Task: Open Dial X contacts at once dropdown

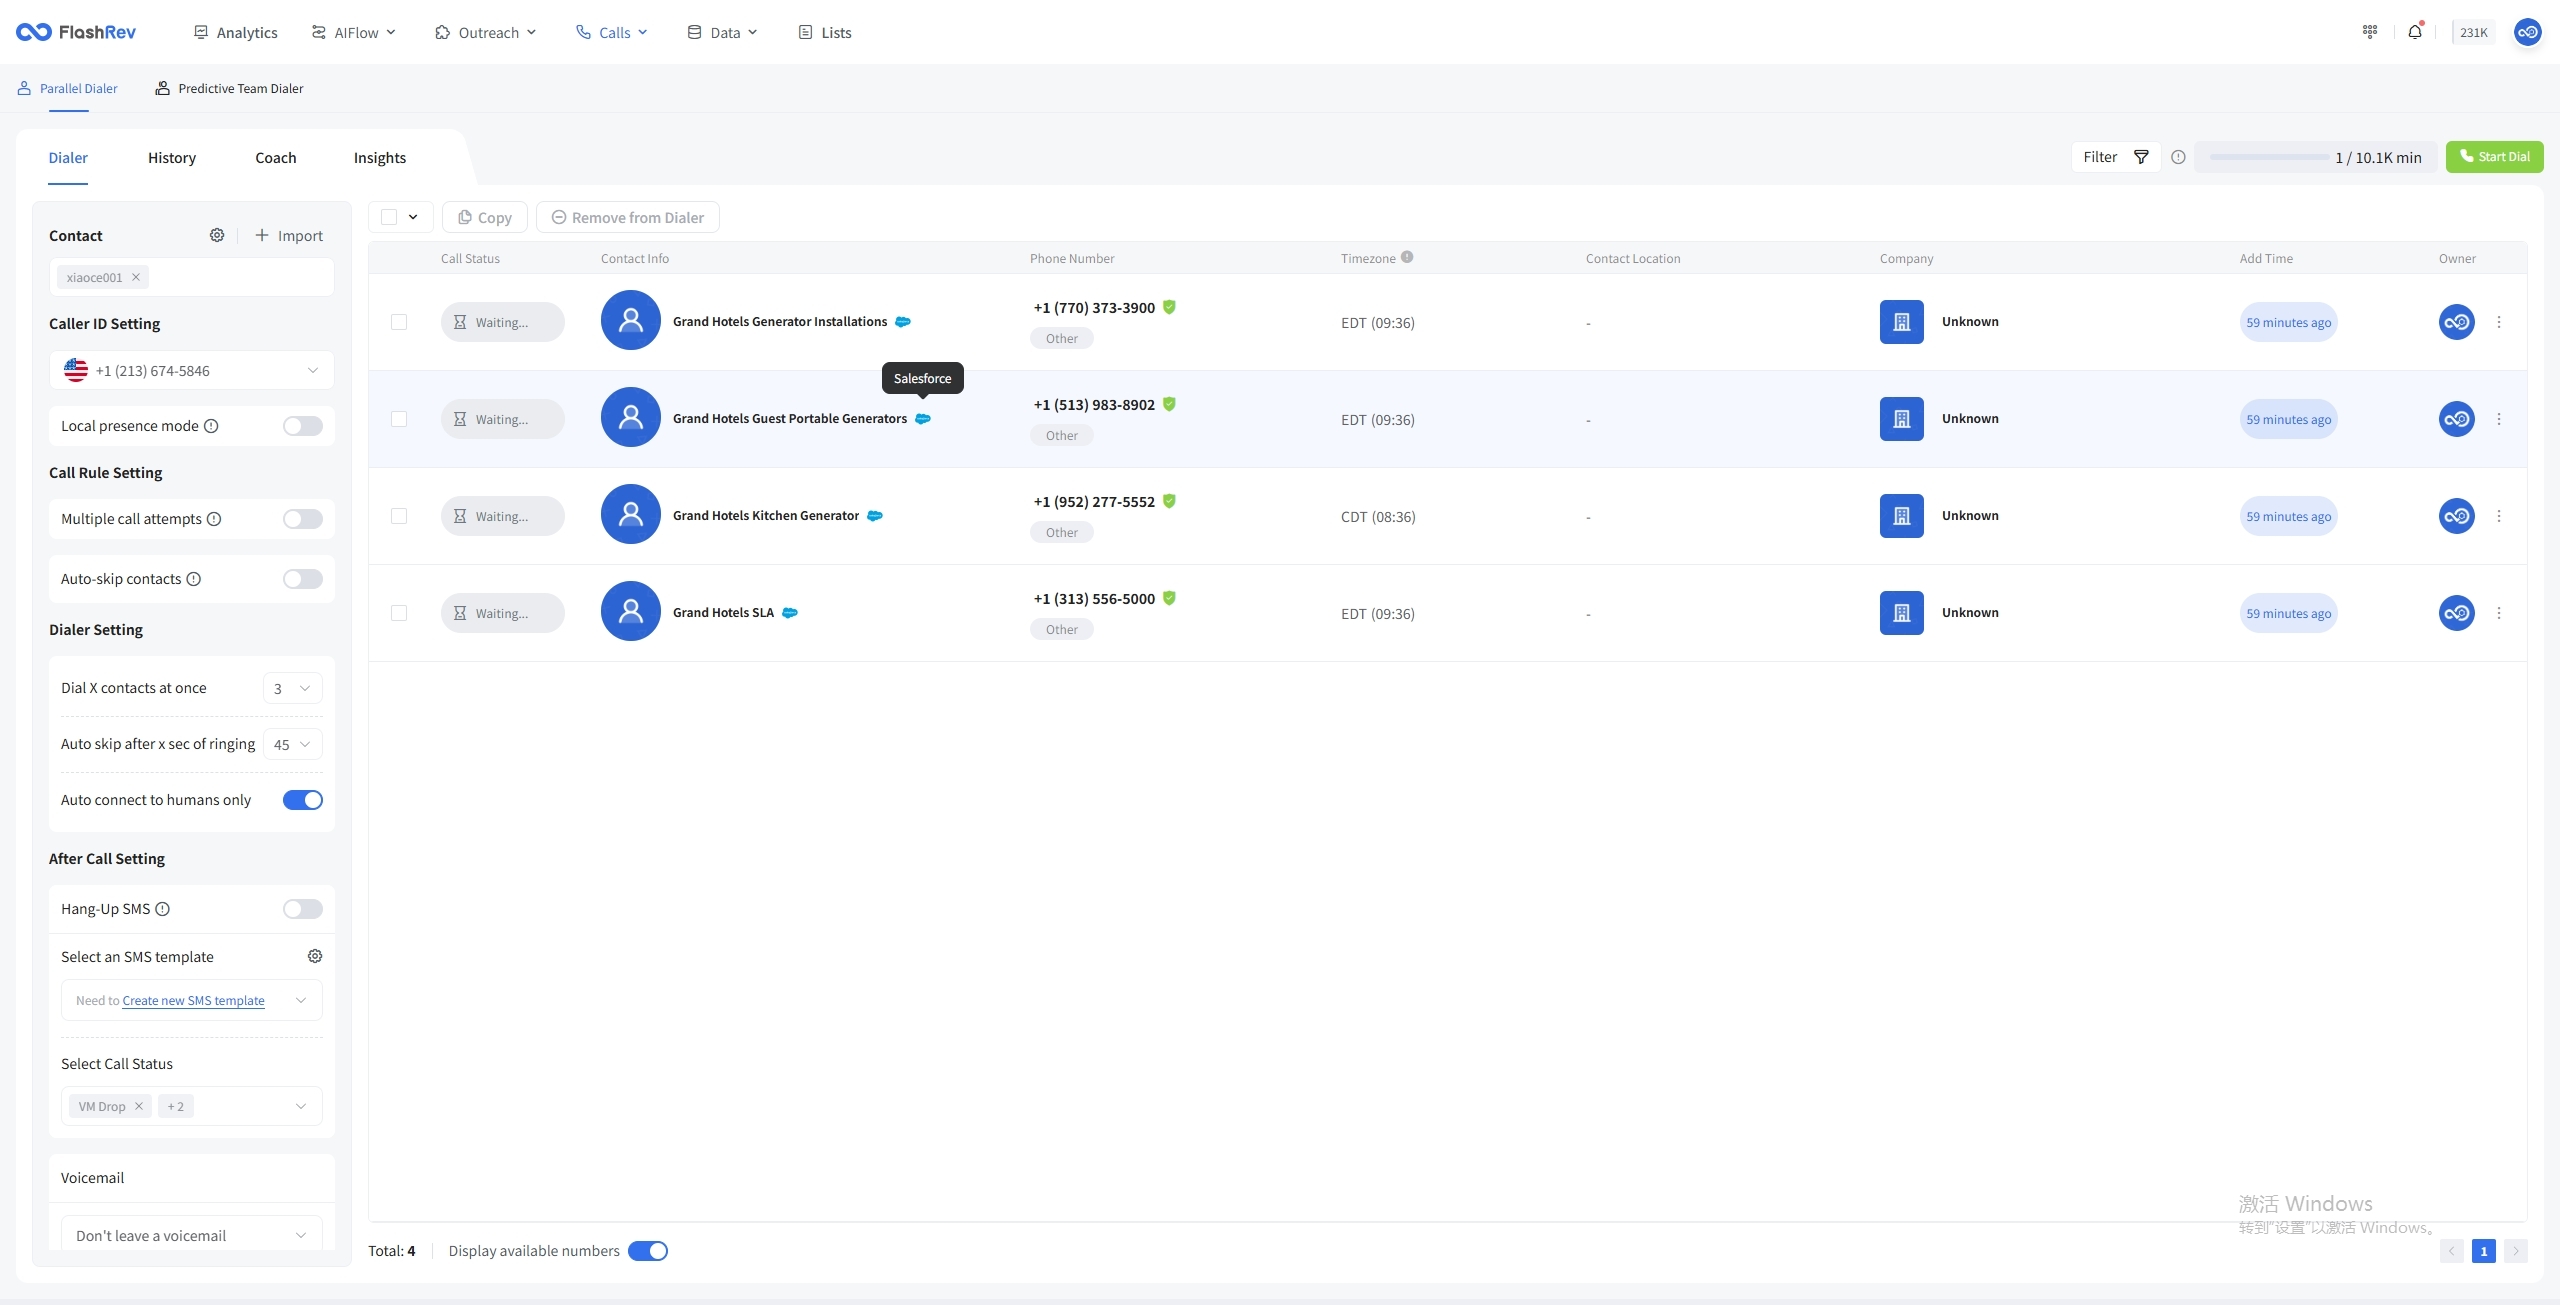Action: pyautogui.click(x=292, y=688)
